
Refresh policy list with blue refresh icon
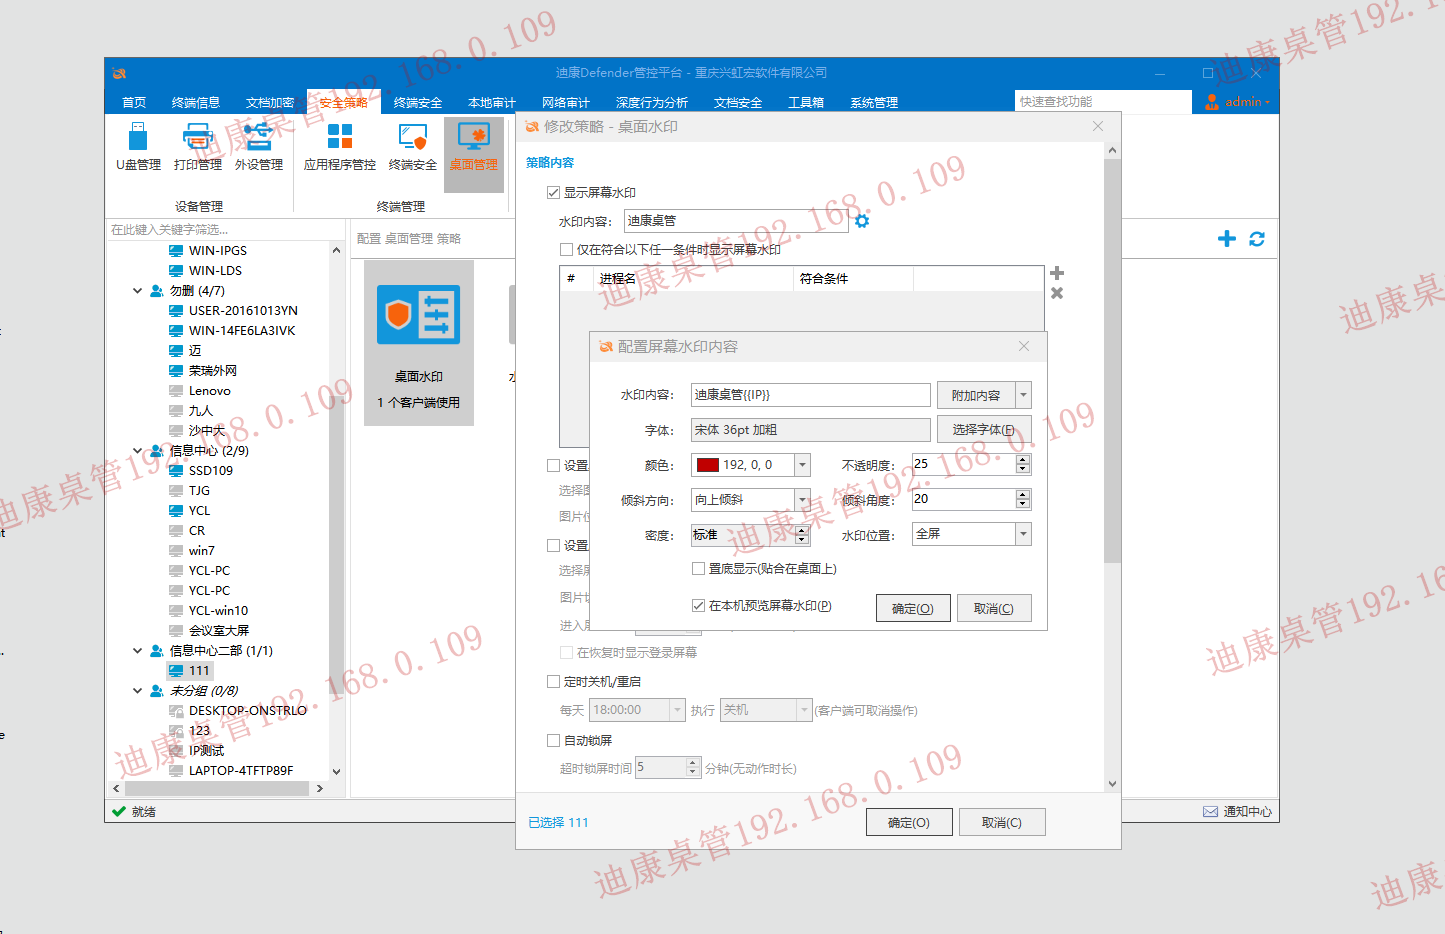1257,239
